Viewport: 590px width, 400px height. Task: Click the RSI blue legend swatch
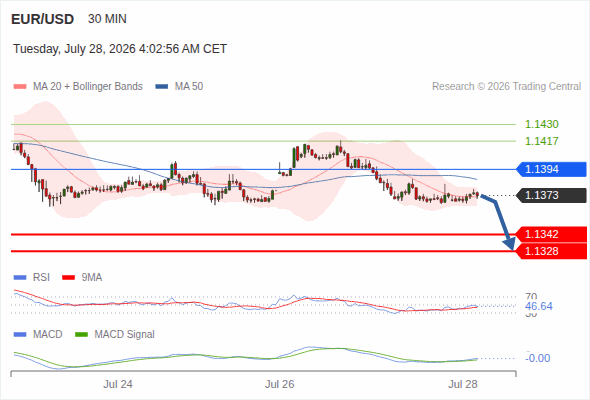pyautogui.click(x=20, y=278)
